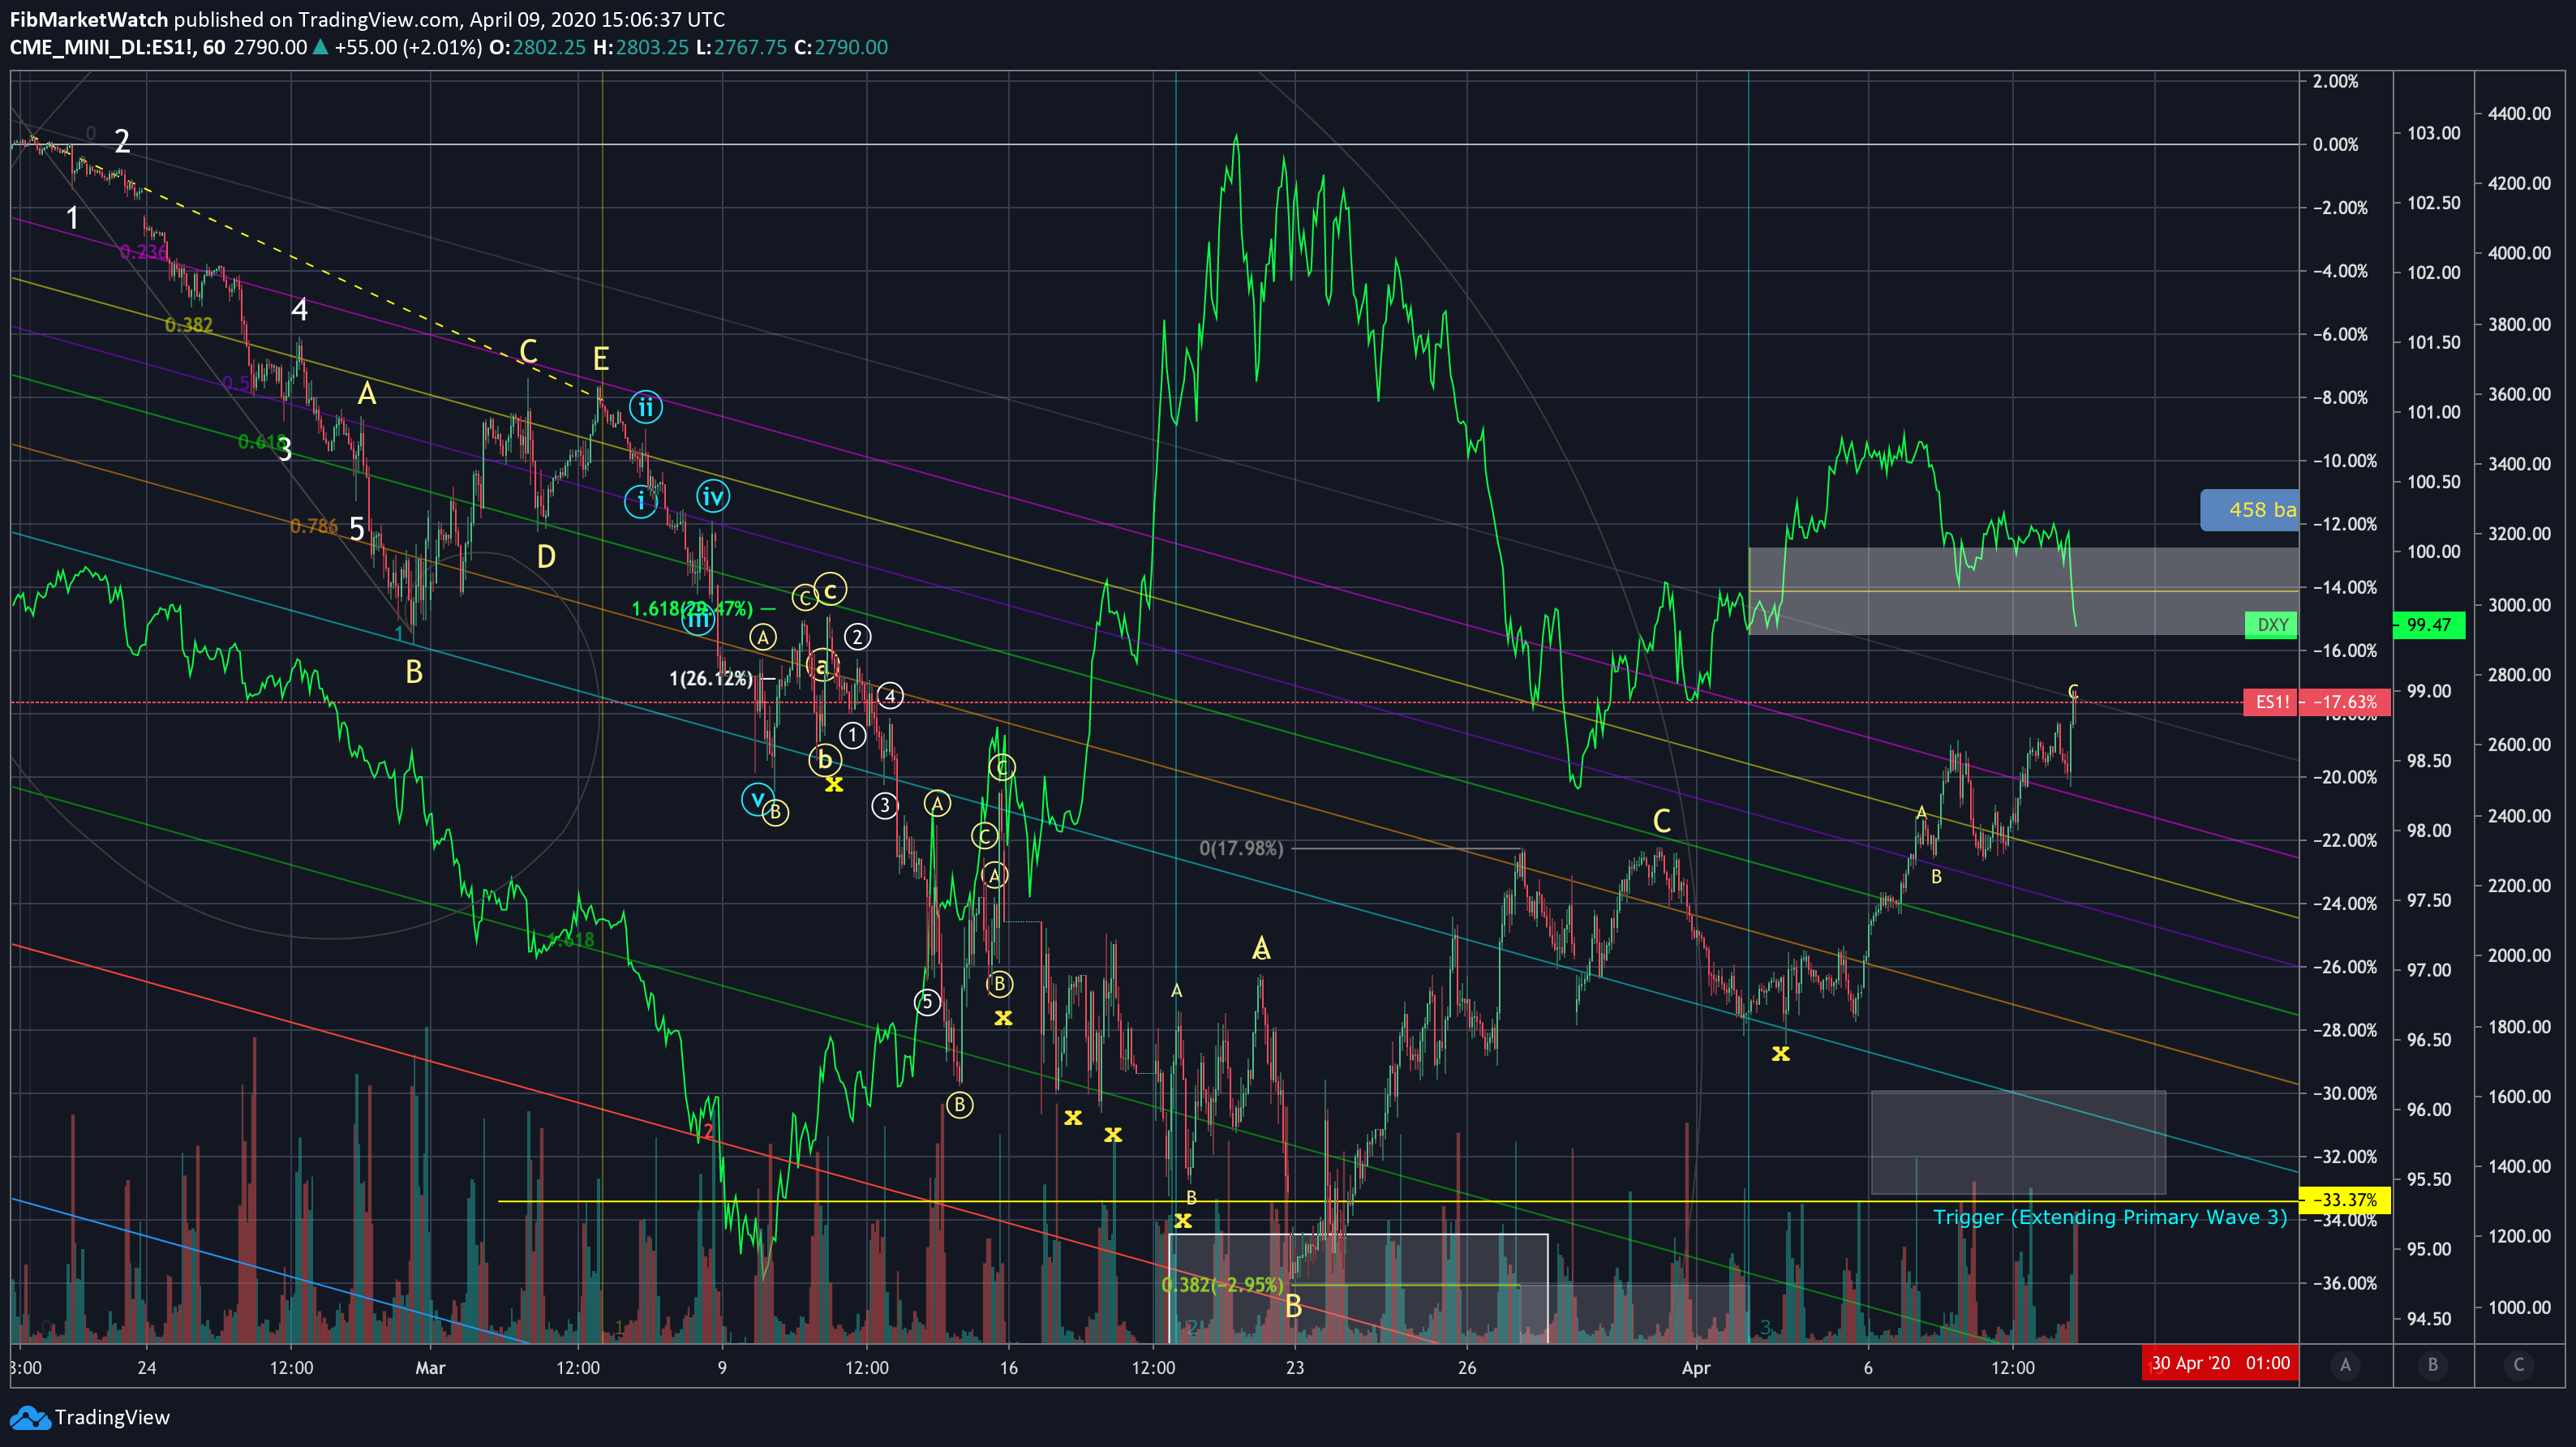The height and width of the screenshot is (1447, 2576).
Task: Click the 1.618(29.47%) fib extension label
Action: click(692, 608)
